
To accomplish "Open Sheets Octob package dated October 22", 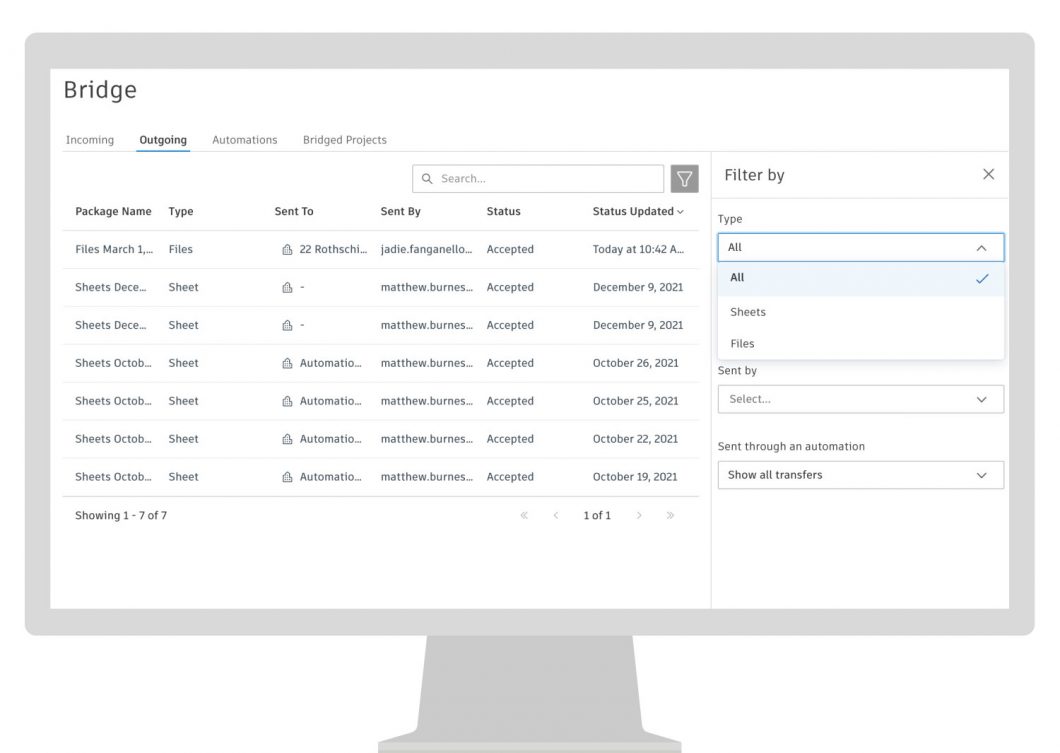I will [114, 439].
